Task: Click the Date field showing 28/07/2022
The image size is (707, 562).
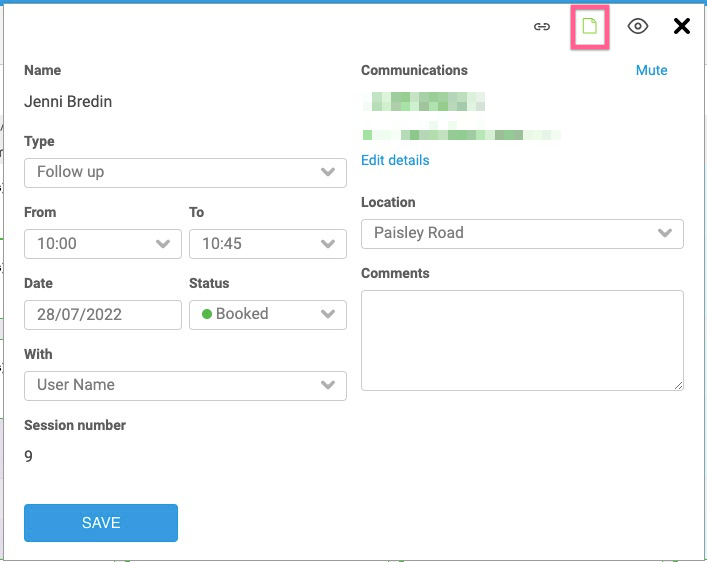Action: 102,314
